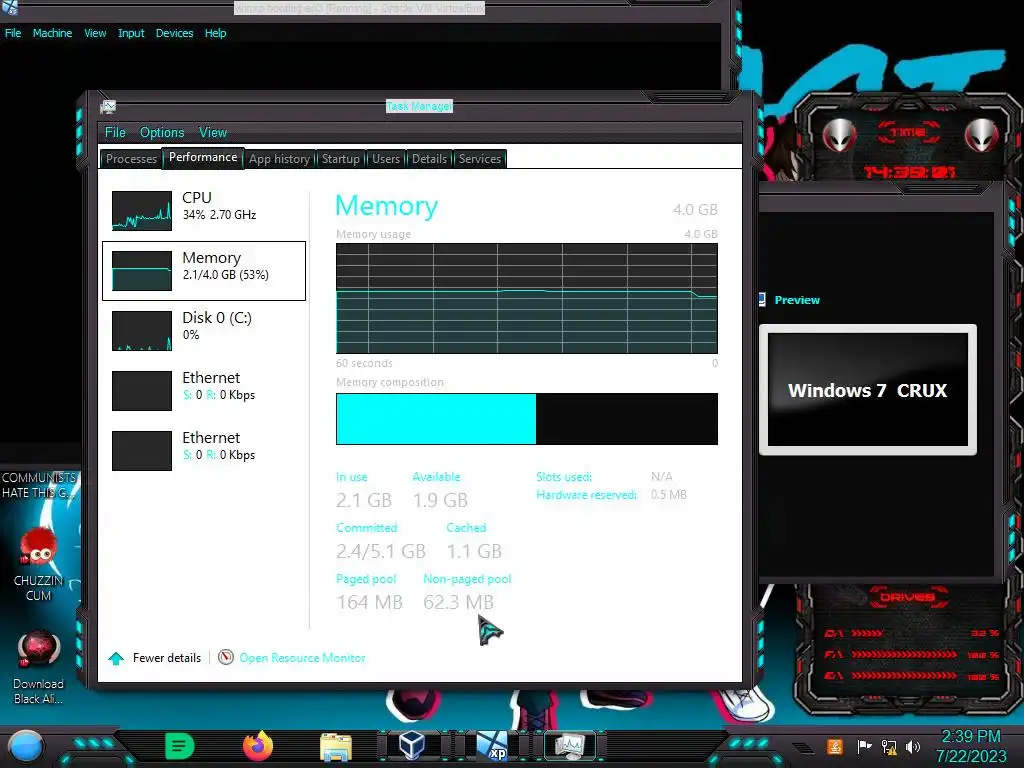Click left alien head on time widget
The width and height of the screenshot is (1024, 768).
pyautogui.click(x=839, y=135)
